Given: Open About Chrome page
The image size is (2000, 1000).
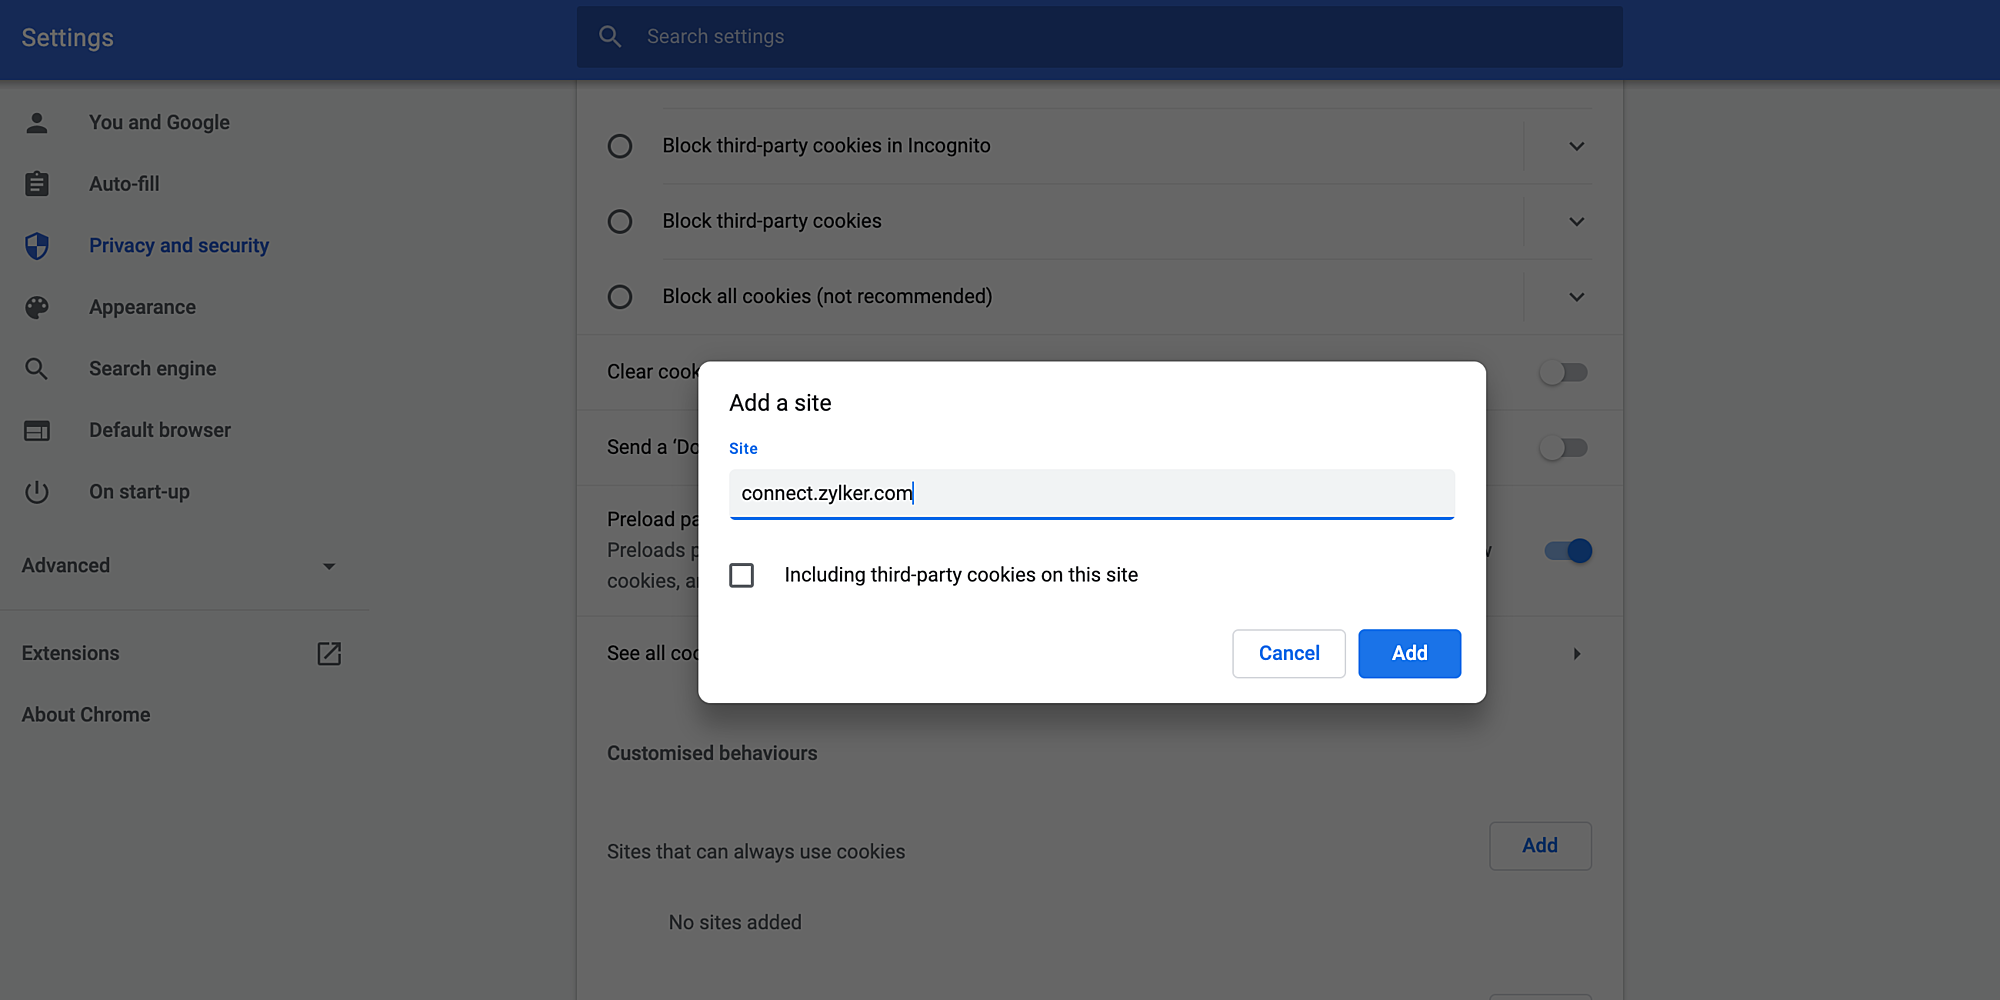Looking at the screenshot, I should tap(86, 715).
